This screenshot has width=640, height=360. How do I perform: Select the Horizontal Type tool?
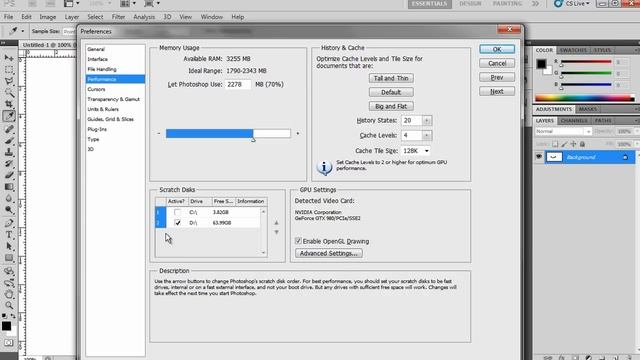click(x=9, y=235)
